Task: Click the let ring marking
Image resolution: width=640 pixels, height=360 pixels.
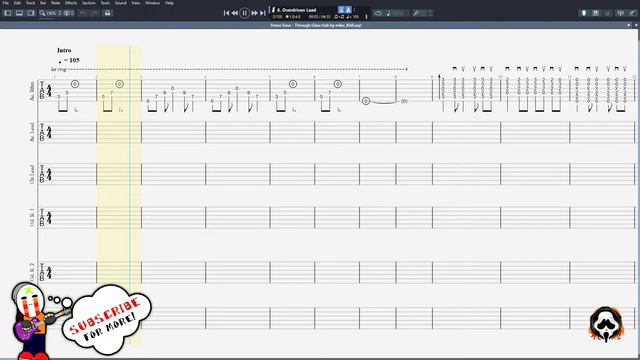Action: pos(58,69)
